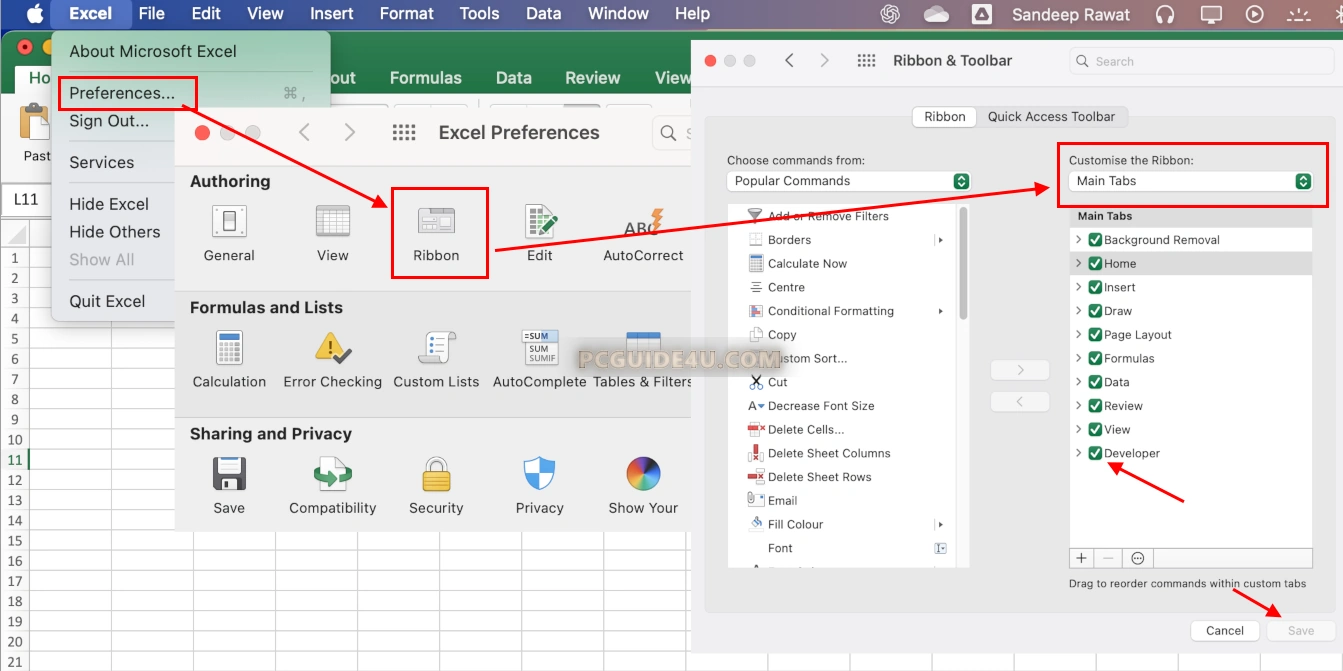The image size is (1343, 671).
Task: Open the Popular Commands dropdown
Action: [x=848, y=181]
